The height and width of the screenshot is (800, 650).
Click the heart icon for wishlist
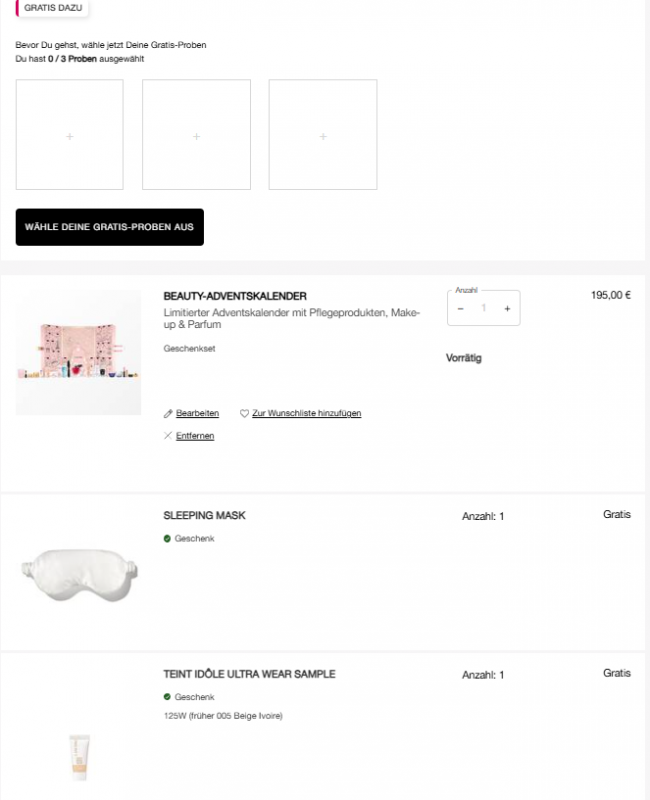(x=244, y=413)
